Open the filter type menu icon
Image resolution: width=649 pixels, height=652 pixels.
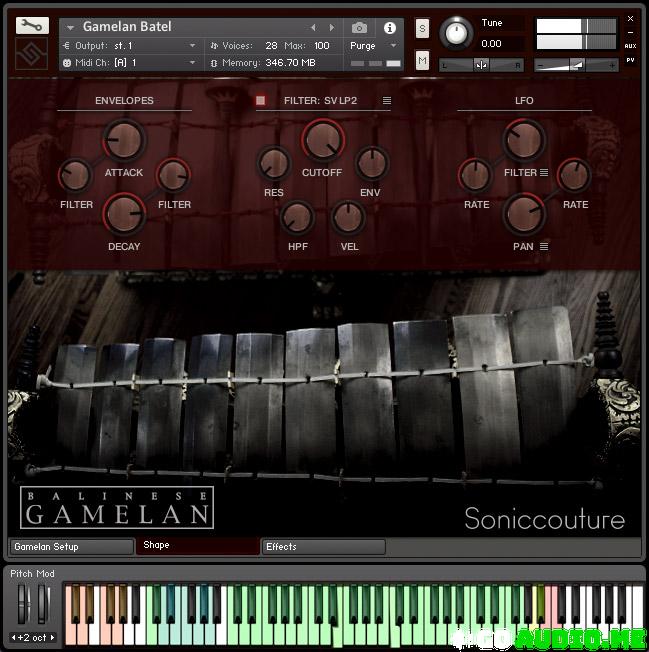pyautogui.click(x=387, y=101)
